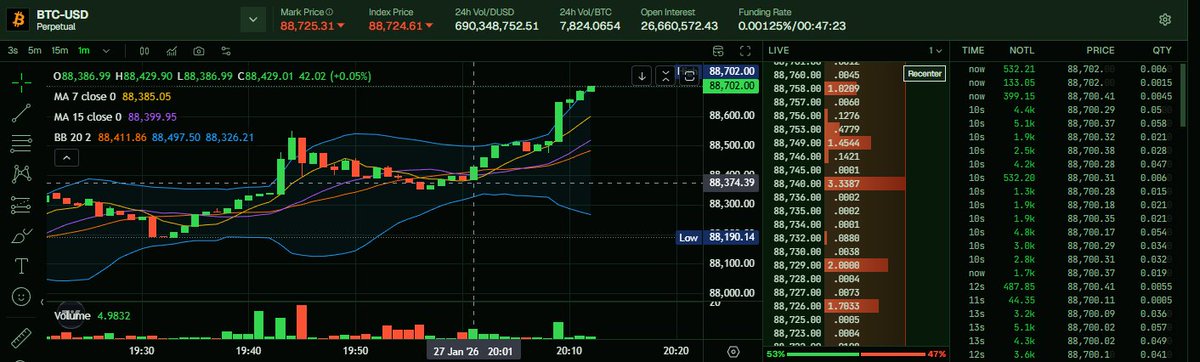The image size is (1200, 362).
Task: Open the order book grouping dropdown
Action: [934, 50]
